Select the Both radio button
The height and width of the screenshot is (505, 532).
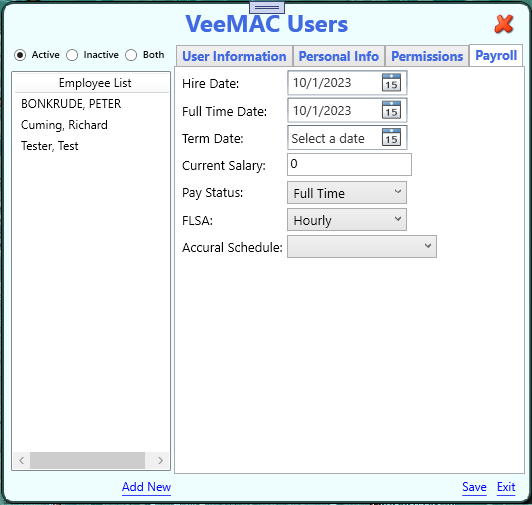point(131,55)
